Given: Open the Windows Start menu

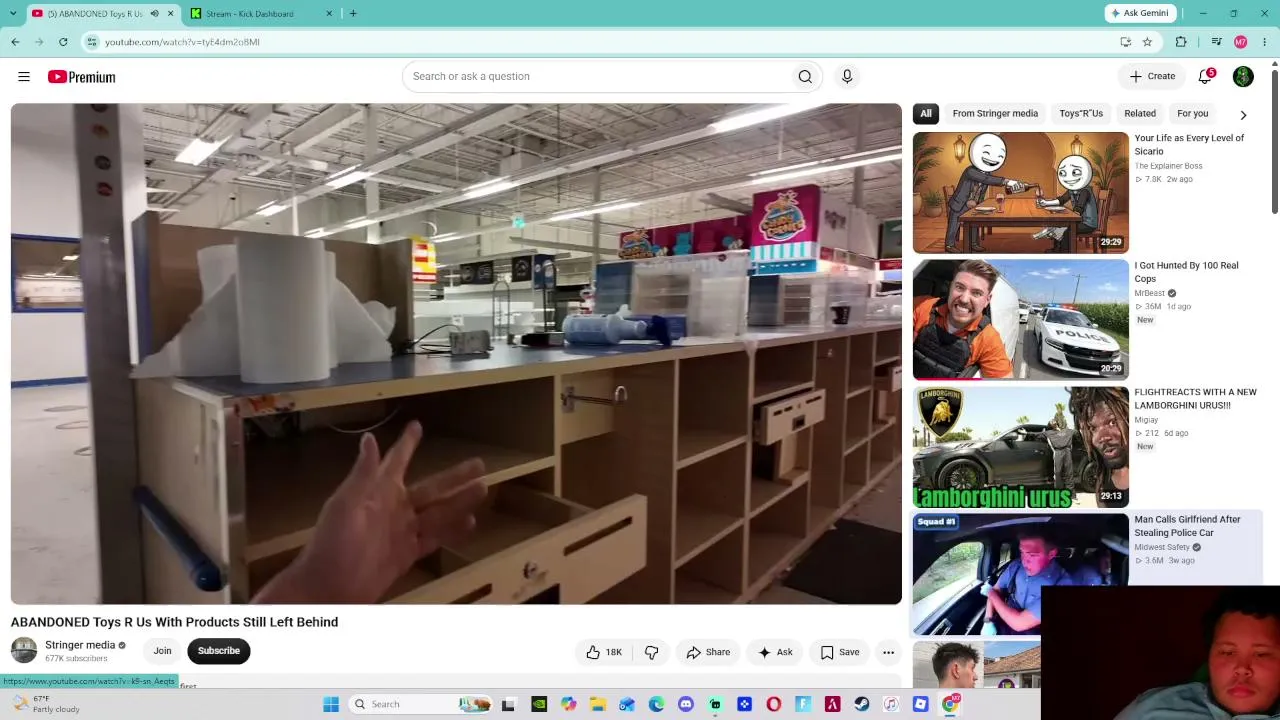Looking at the screenshot, I should pos(331,704).
